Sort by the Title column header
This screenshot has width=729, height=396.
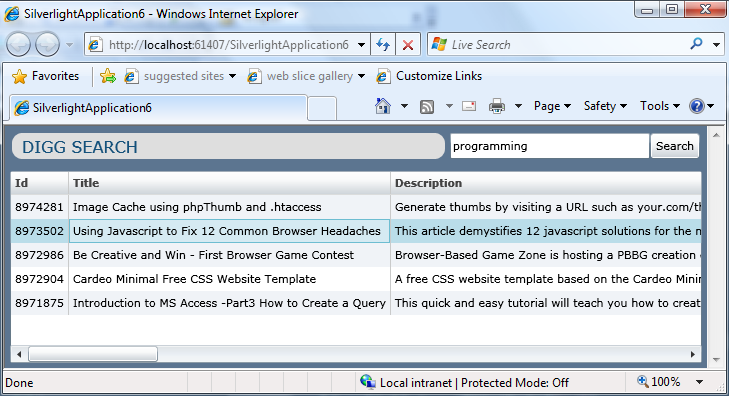tap(229, 183)
